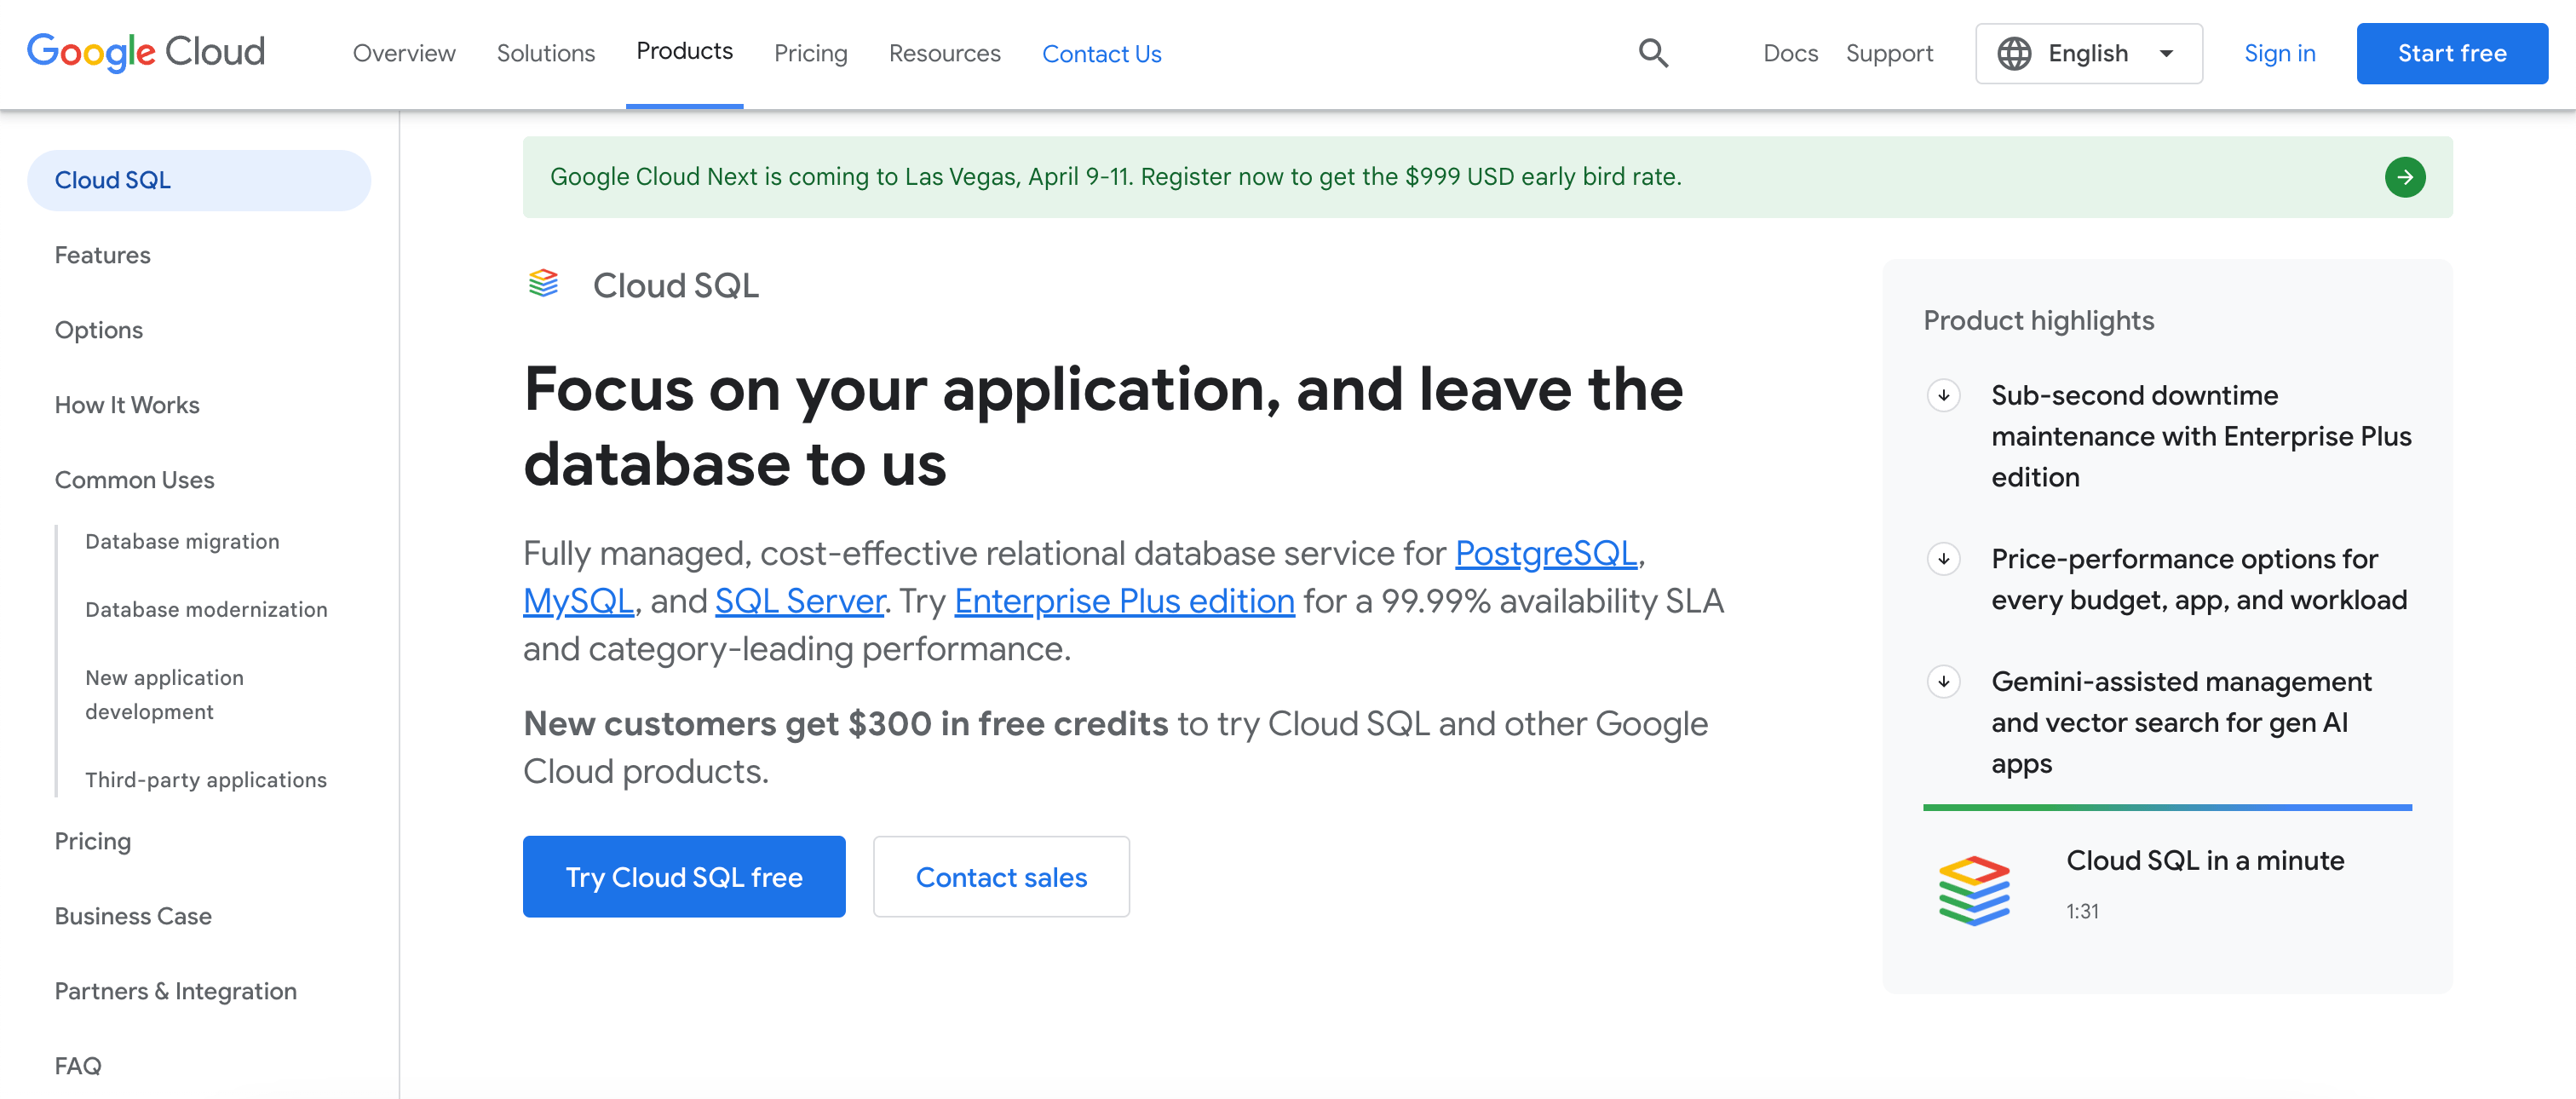Open the Pricing top nav item

point(810,53)
